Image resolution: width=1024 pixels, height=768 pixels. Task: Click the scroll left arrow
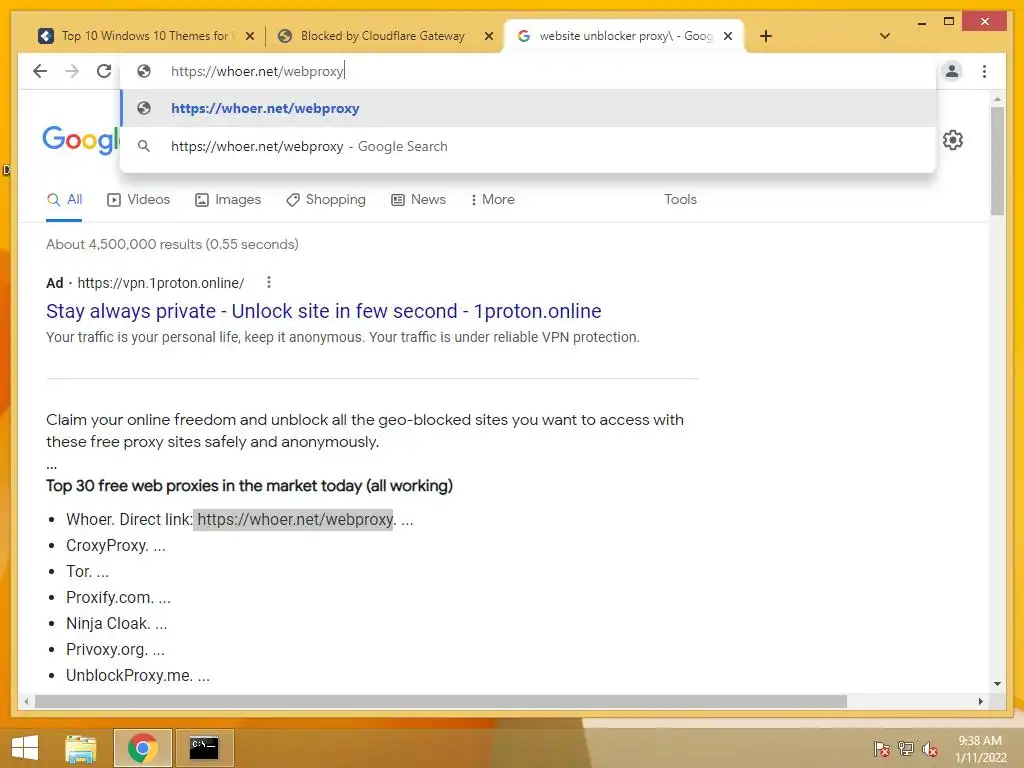pos(26,702)
